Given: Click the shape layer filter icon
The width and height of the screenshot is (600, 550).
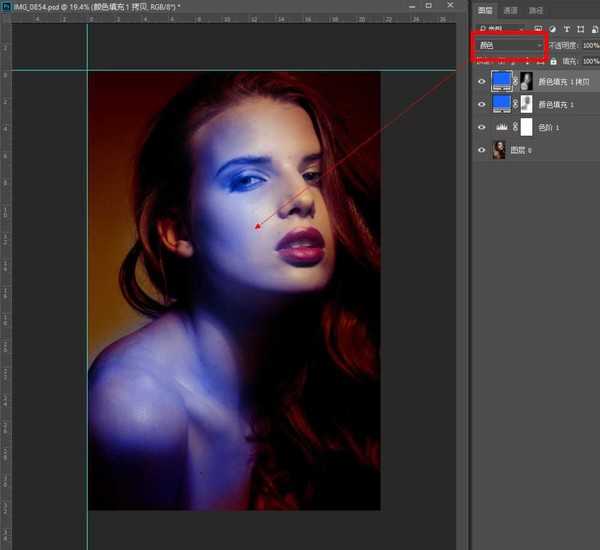Looking at the screenshot, I should (x=580, y=28).
